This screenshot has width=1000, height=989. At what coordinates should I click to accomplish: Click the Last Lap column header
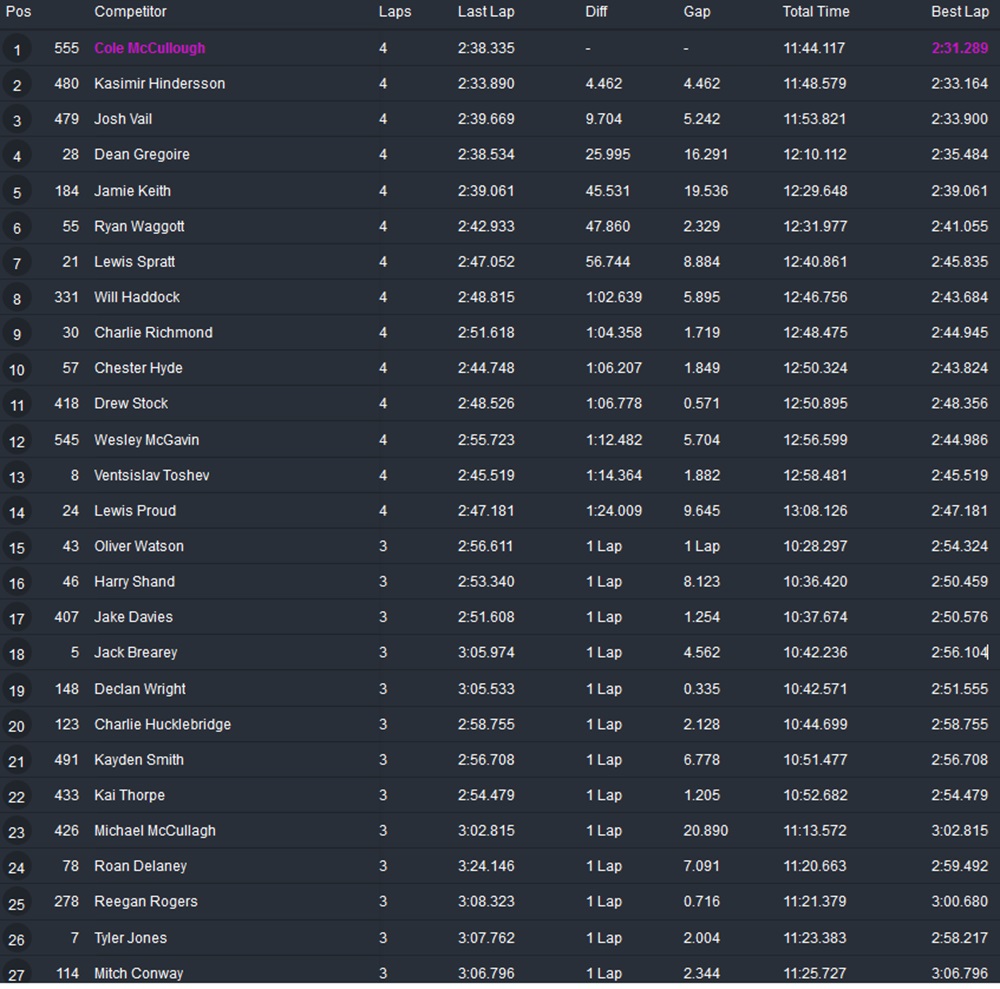pyautogui.click(x=486, y=12)
